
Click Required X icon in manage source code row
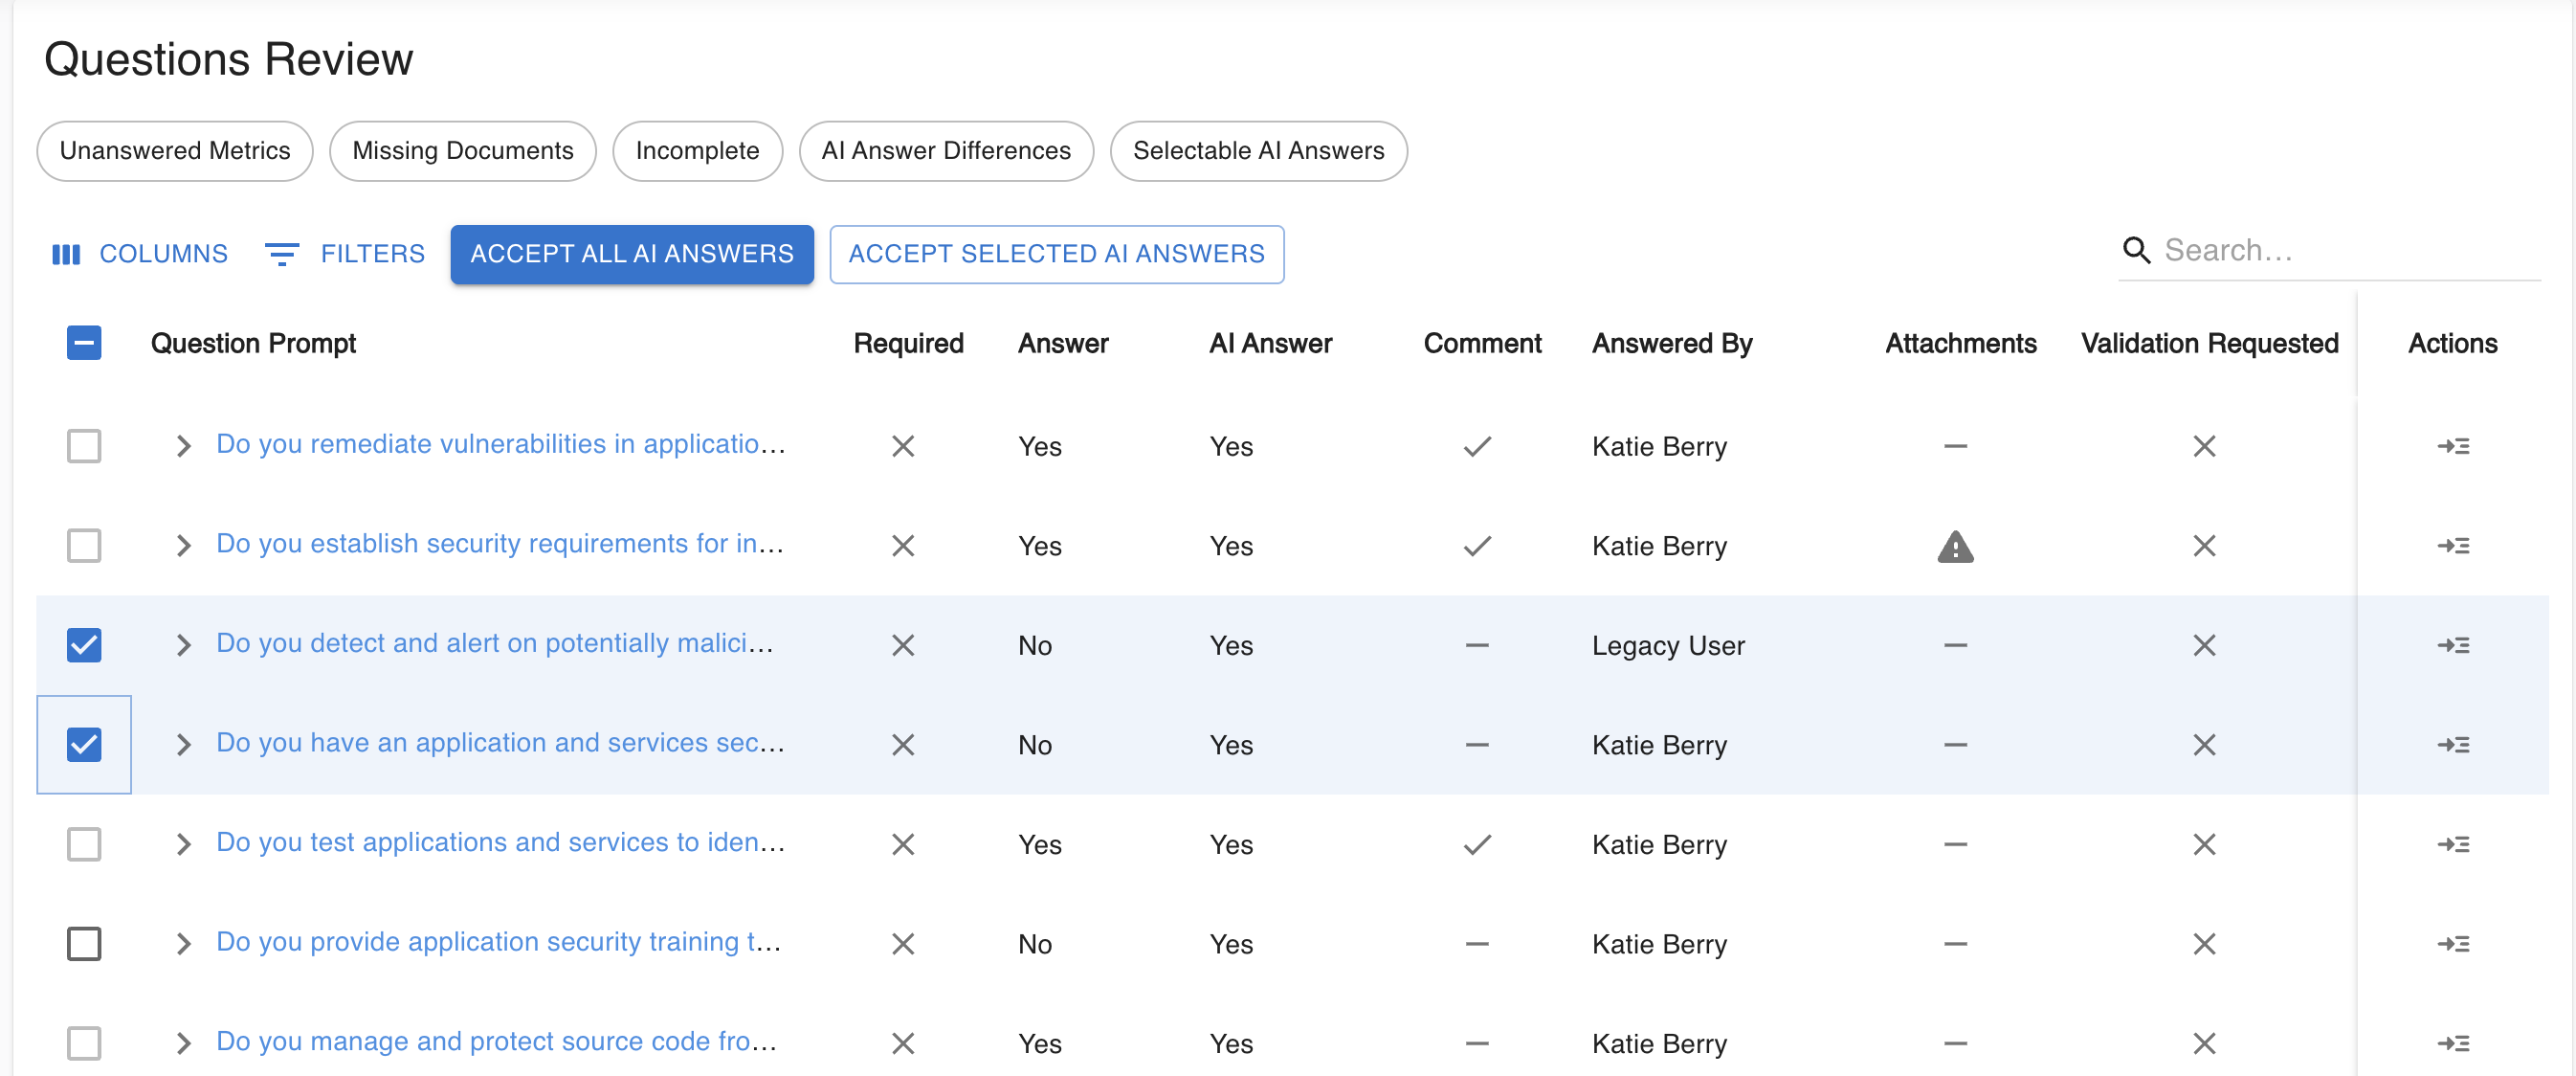(903, 1043)
